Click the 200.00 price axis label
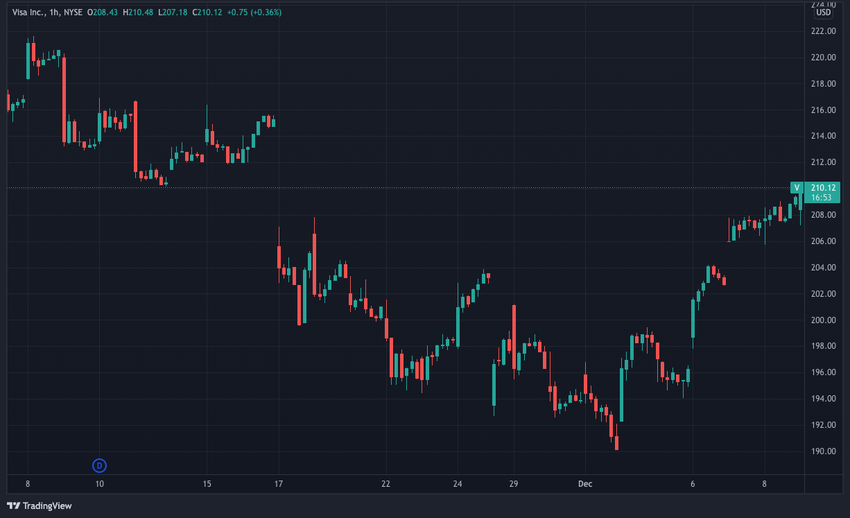This screenshot has width=850, height=518. (823, 320)
